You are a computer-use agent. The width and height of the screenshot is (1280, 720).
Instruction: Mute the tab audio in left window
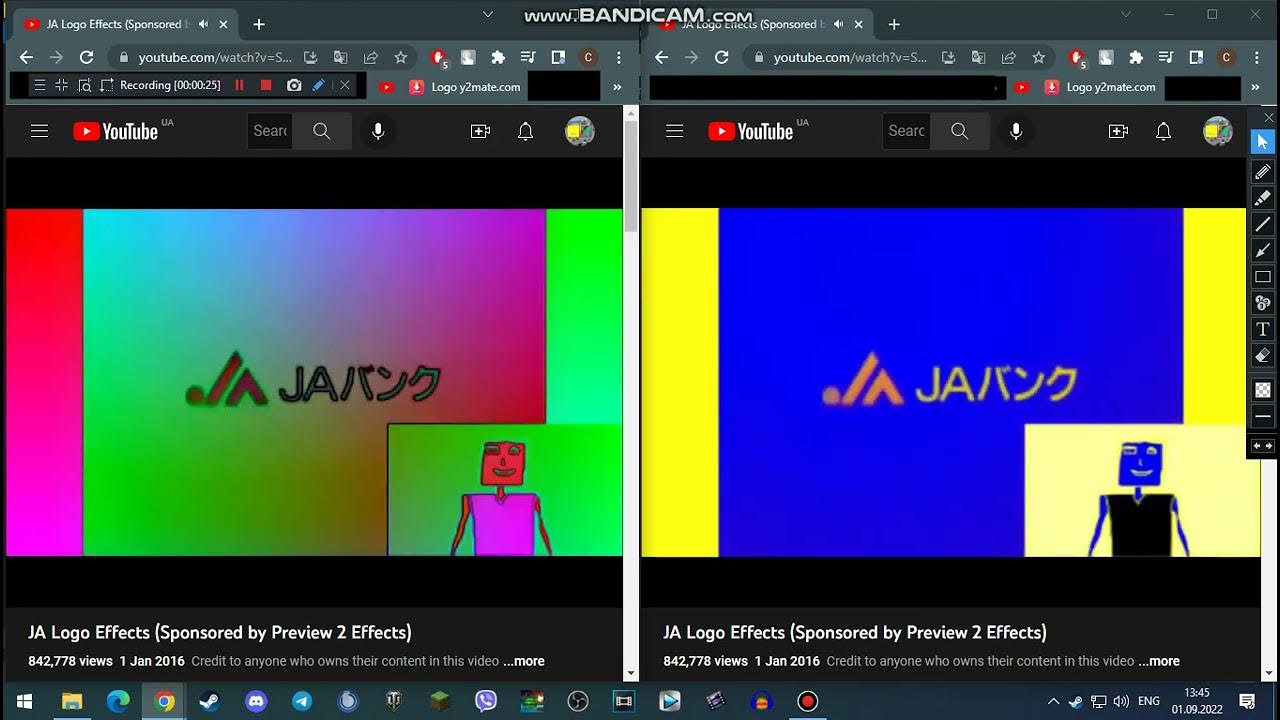point(204,24)
